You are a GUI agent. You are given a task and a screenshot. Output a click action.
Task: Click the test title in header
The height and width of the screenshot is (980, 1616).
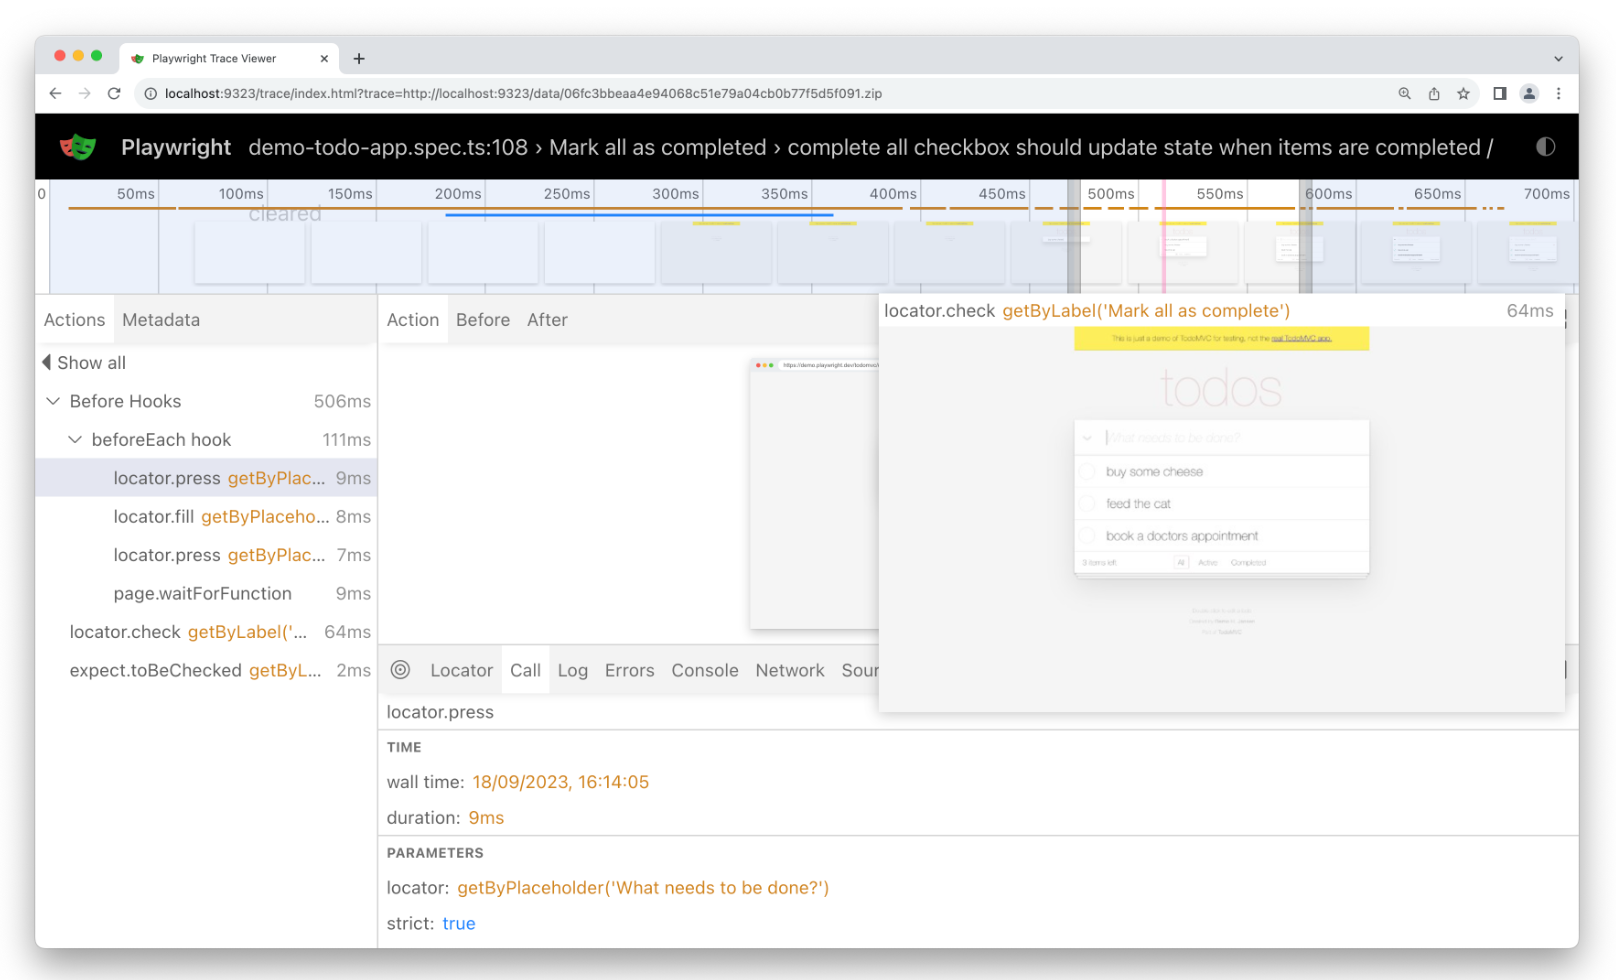(870, 147)
